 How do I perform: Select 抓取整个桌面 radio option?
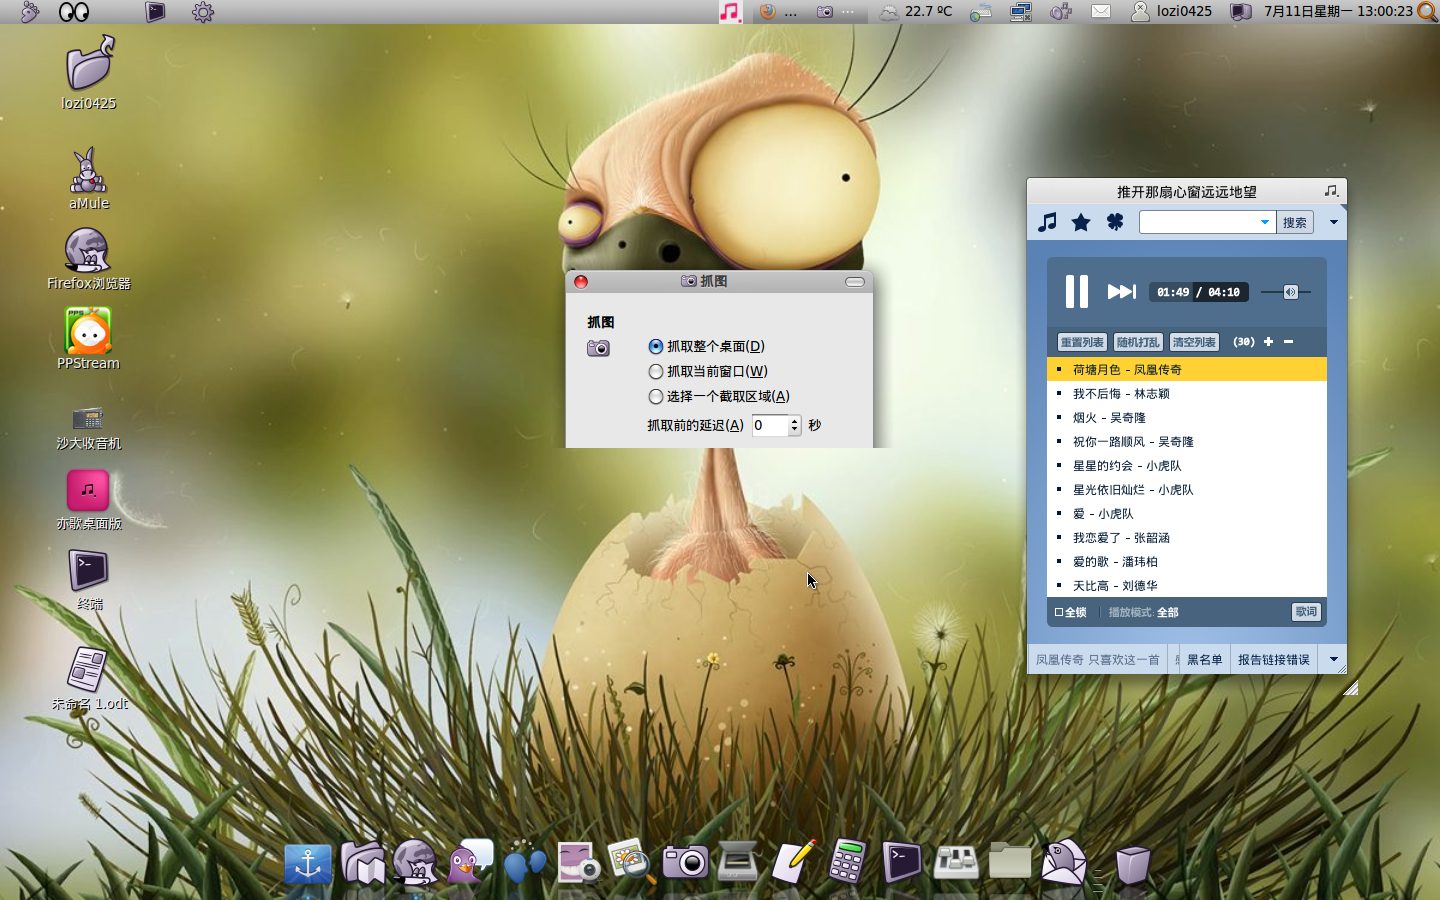pos(706,346)
